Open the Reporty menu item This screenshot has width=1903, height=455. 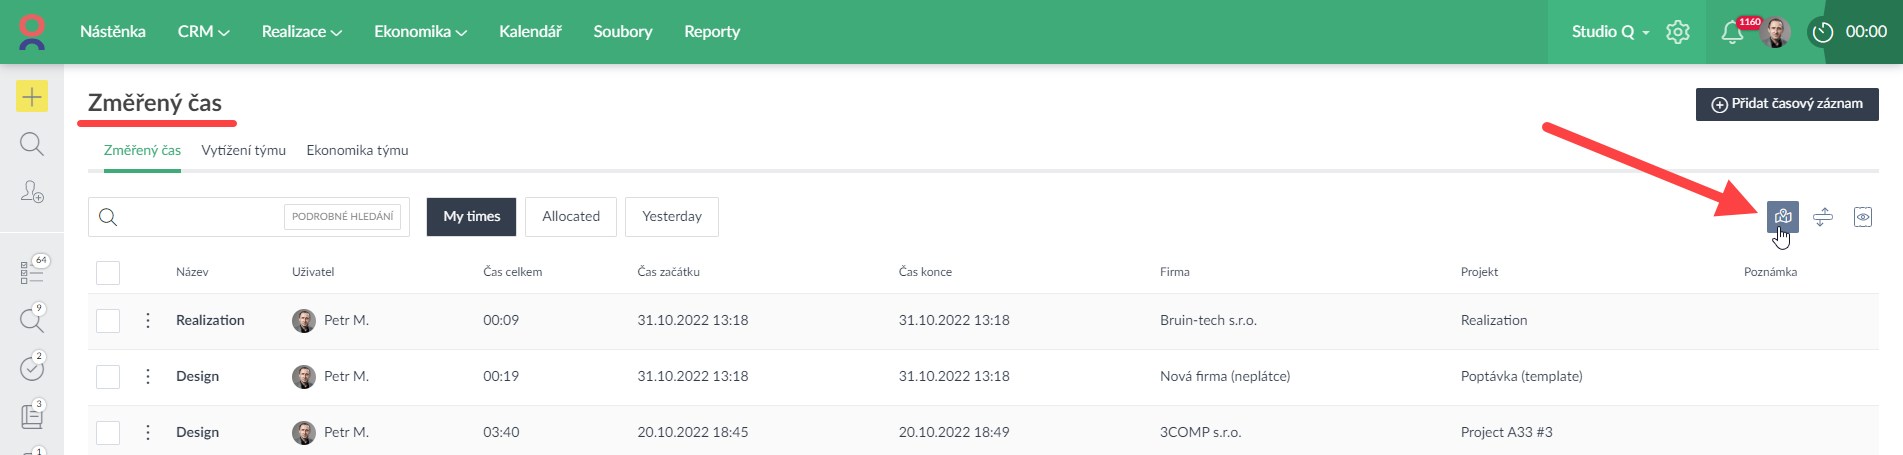pos(712,32)
